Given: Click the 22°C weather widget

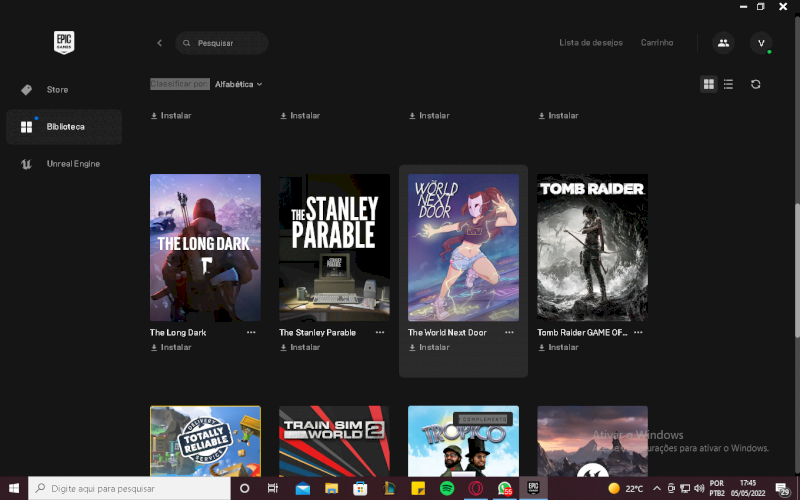Looking at the screenshot, I should point(626,488).
